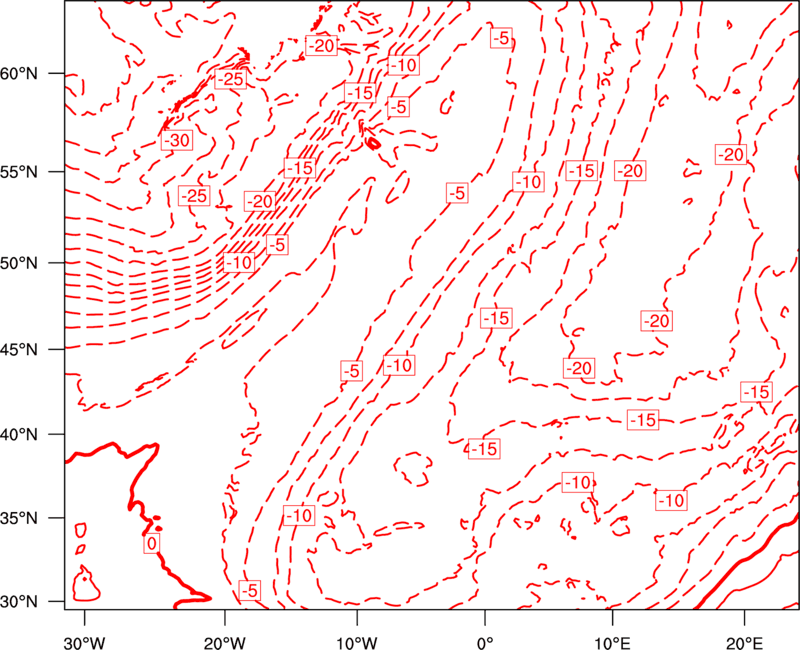The width and height of the screenshot is (800, 650).
Task: Click the 10°W longitude axis label
Action: [357, 642]
